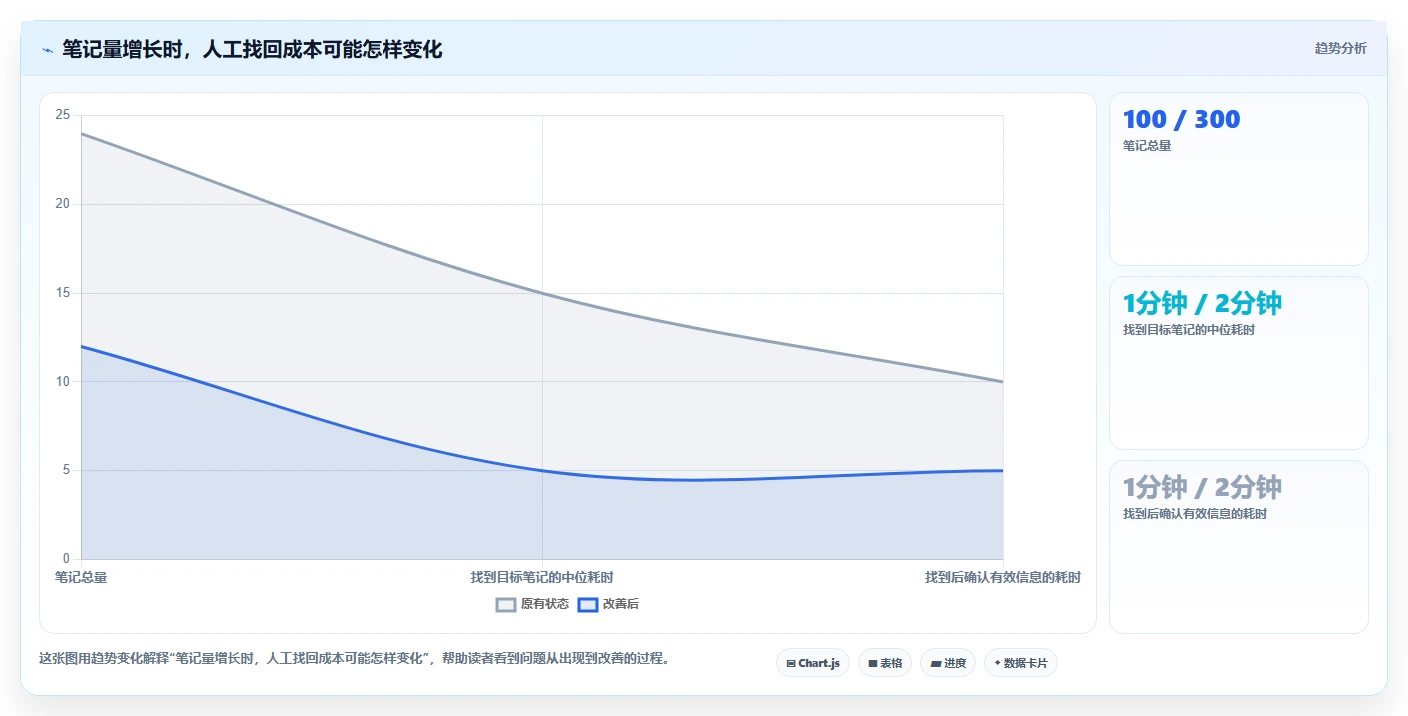
Task: Click the 数据卡片 tag chip
Action: [1021, 663]
